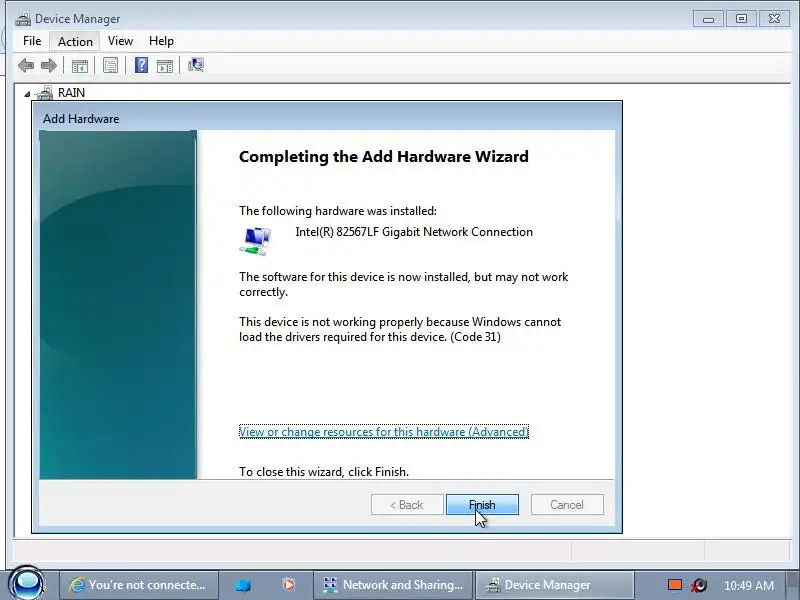Image resolution: width=800 pixels, height=600 pixels.
Task: Open the File menu
Action: (x=32, y=41)
